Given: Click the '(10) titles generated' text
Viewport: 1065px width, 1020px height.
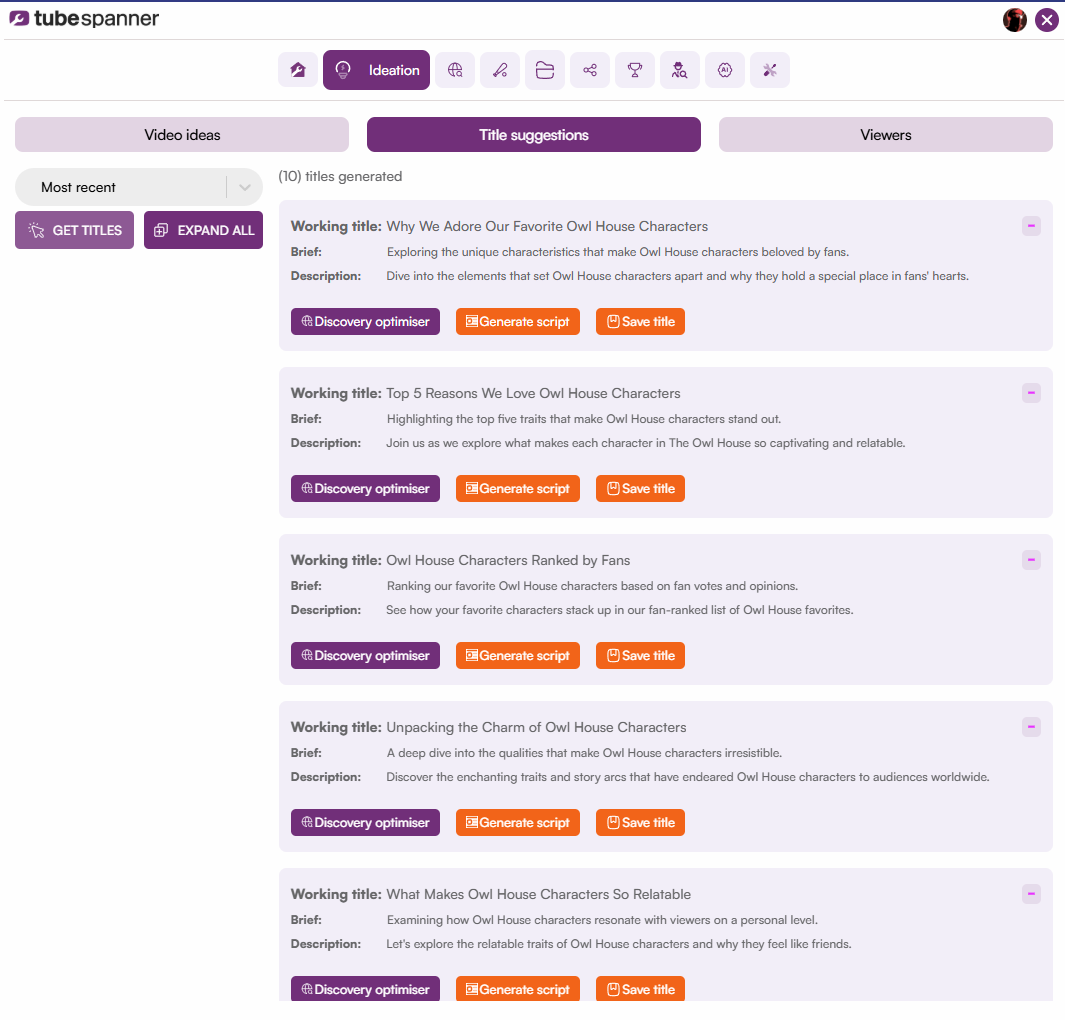Looking at the screenshot, I should pos(340,177).
